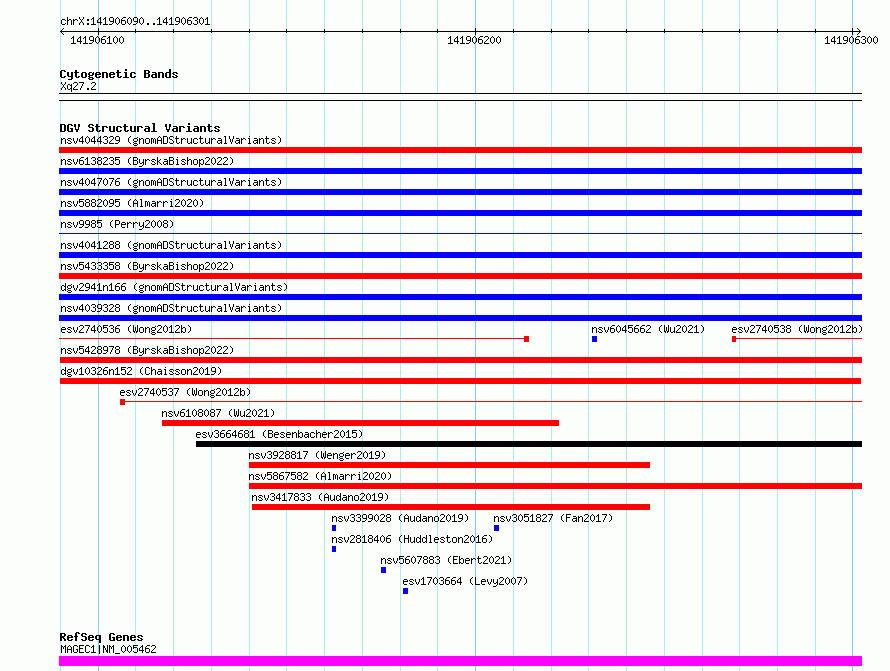
Task: Click the red nsv5867582 variant bar
Action: 555,486
